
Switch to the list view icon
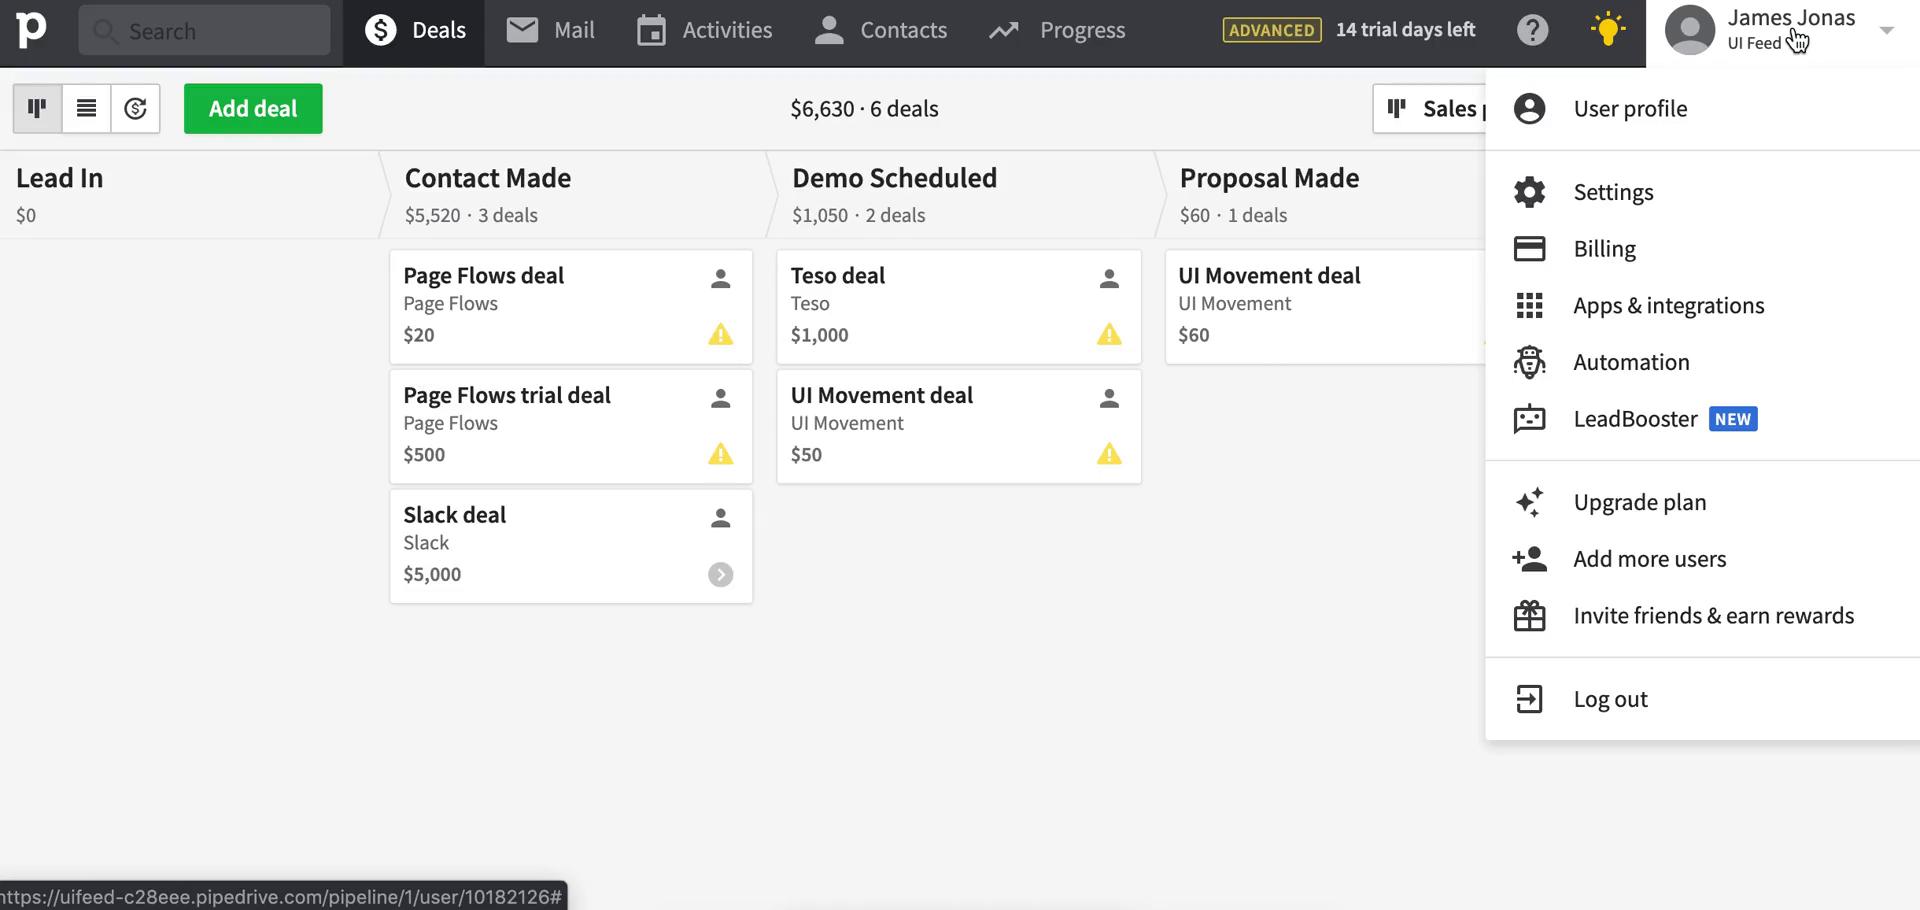point(86,108)
